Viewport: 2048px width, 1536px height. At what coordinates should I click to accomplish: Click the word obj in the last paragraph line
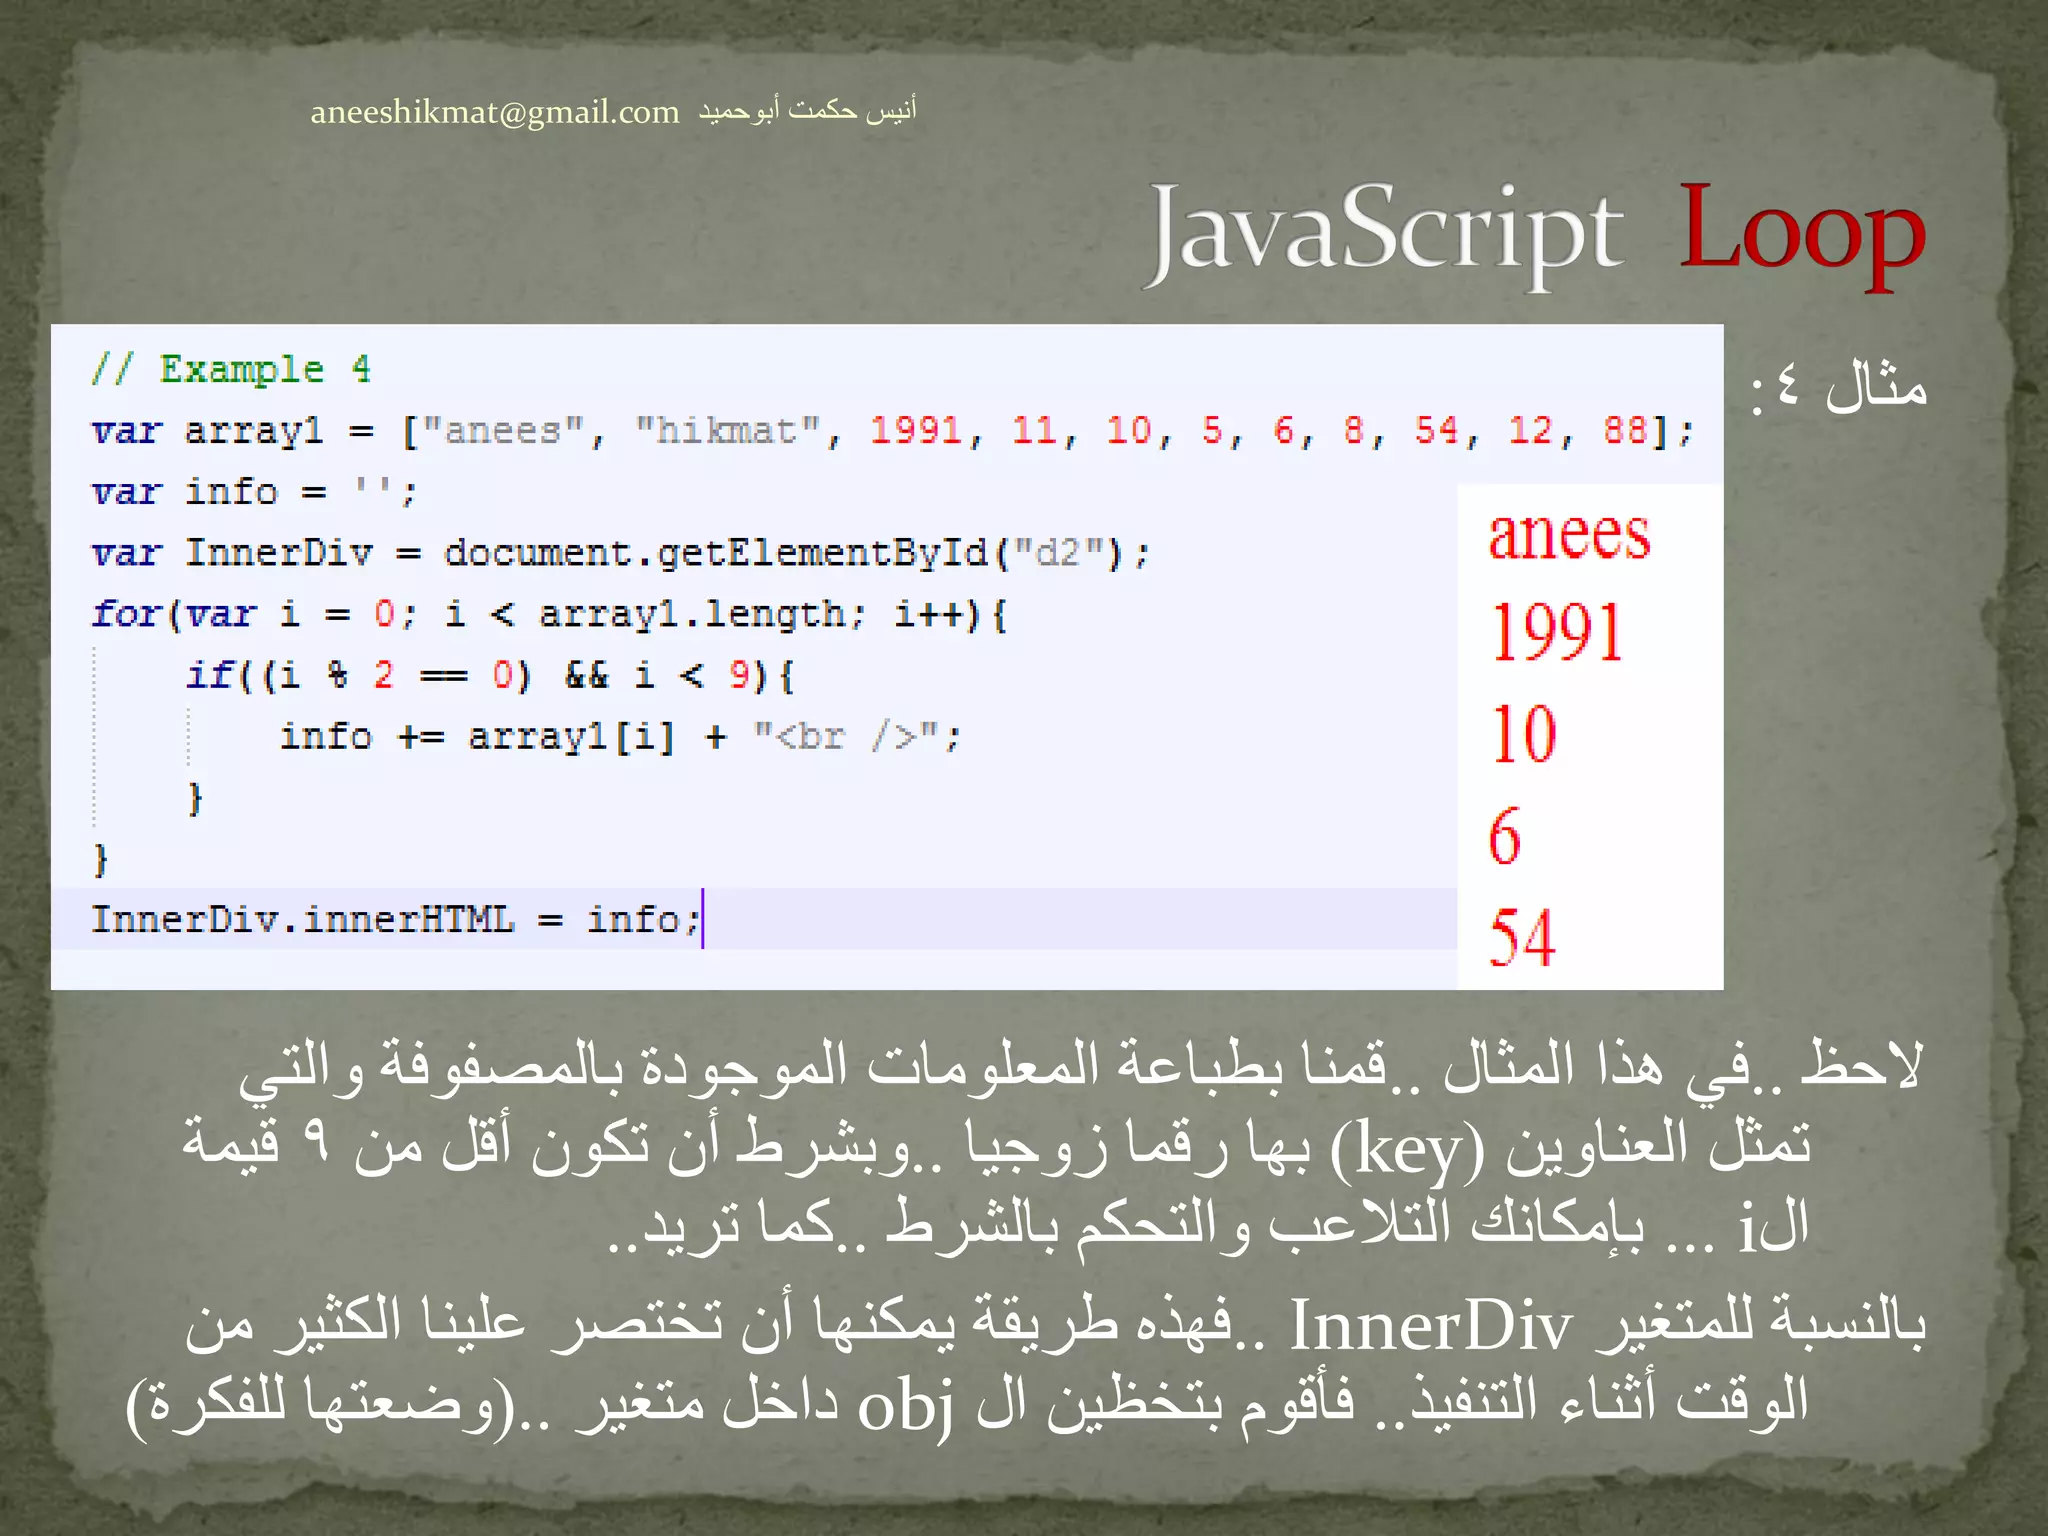pos(906,1404)
